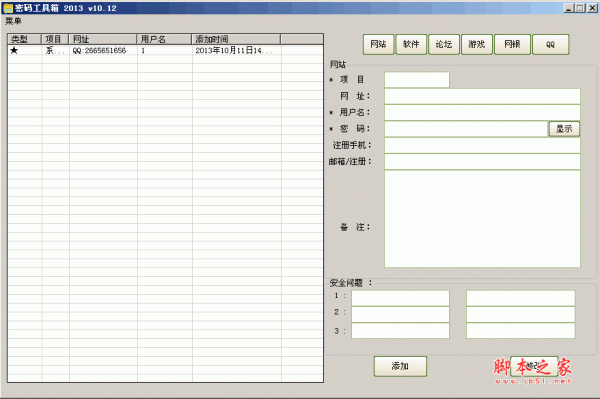The height and width of the screenshot is (399, 600).
Task: Click security question 3 field
Action: pos(400,331)
